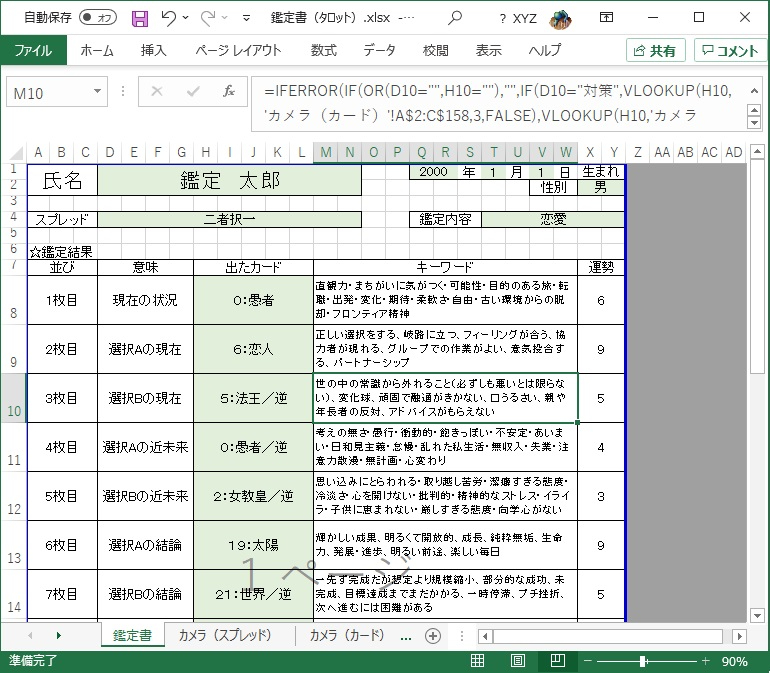This screenshot has height=673, width=770.
Task: Click the Save floppy disk icon
Action: (x=140, y=19)
